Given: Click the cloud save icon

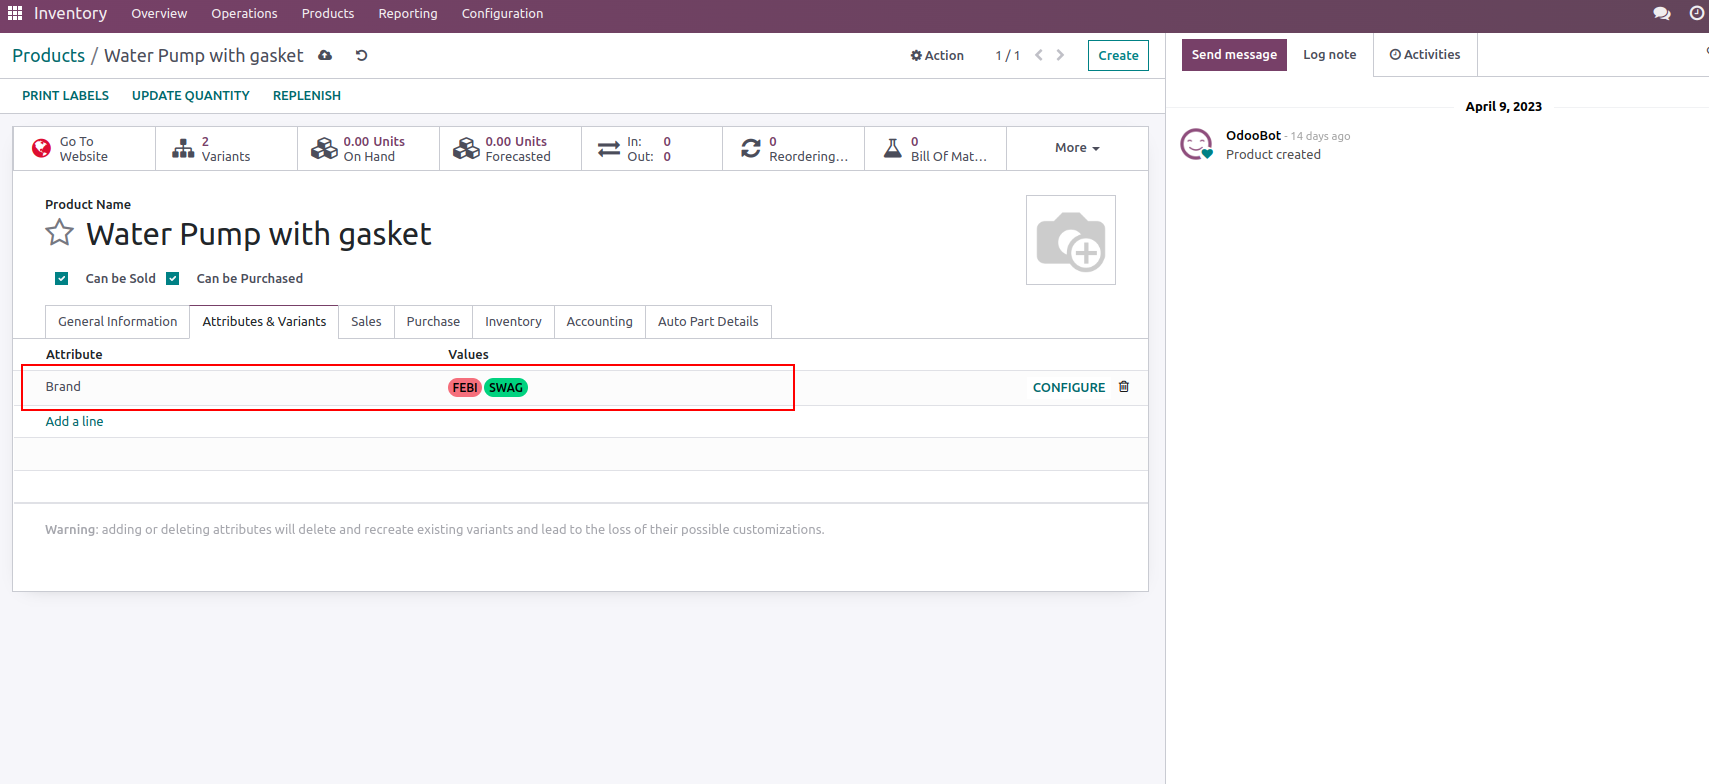Looking at the screenshot, I should (x=325, y=56).
